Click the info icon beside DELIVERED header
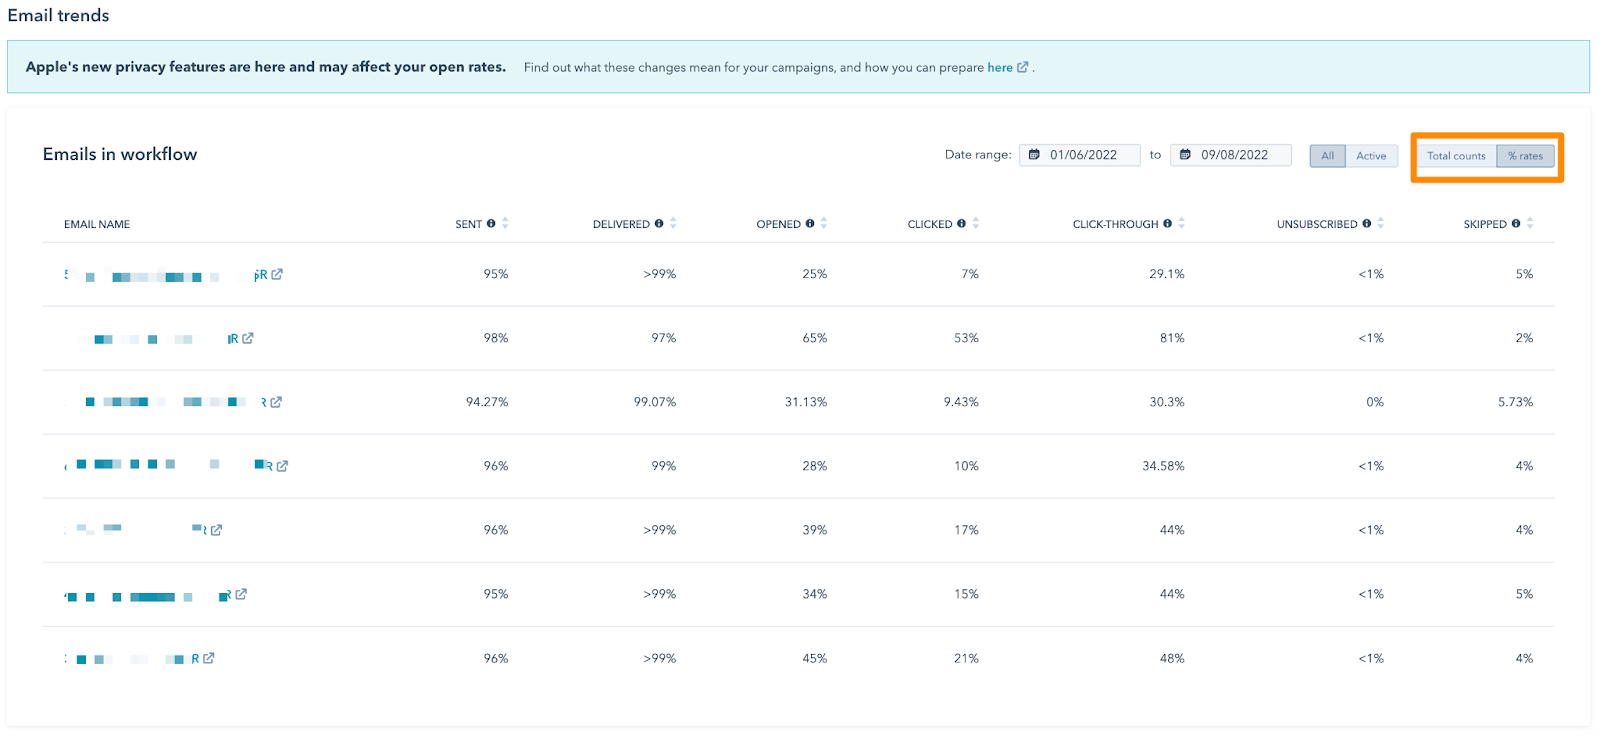The image size is (1600, 736). click(x=659, y=224)
